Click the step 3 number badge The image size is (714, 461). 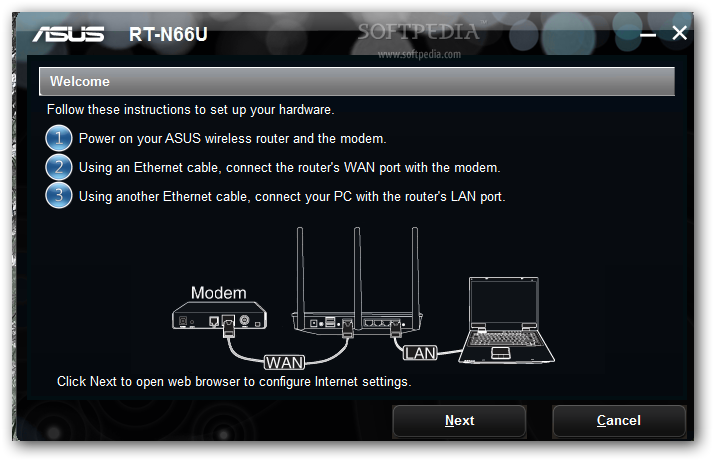click(x=59, y=195)
